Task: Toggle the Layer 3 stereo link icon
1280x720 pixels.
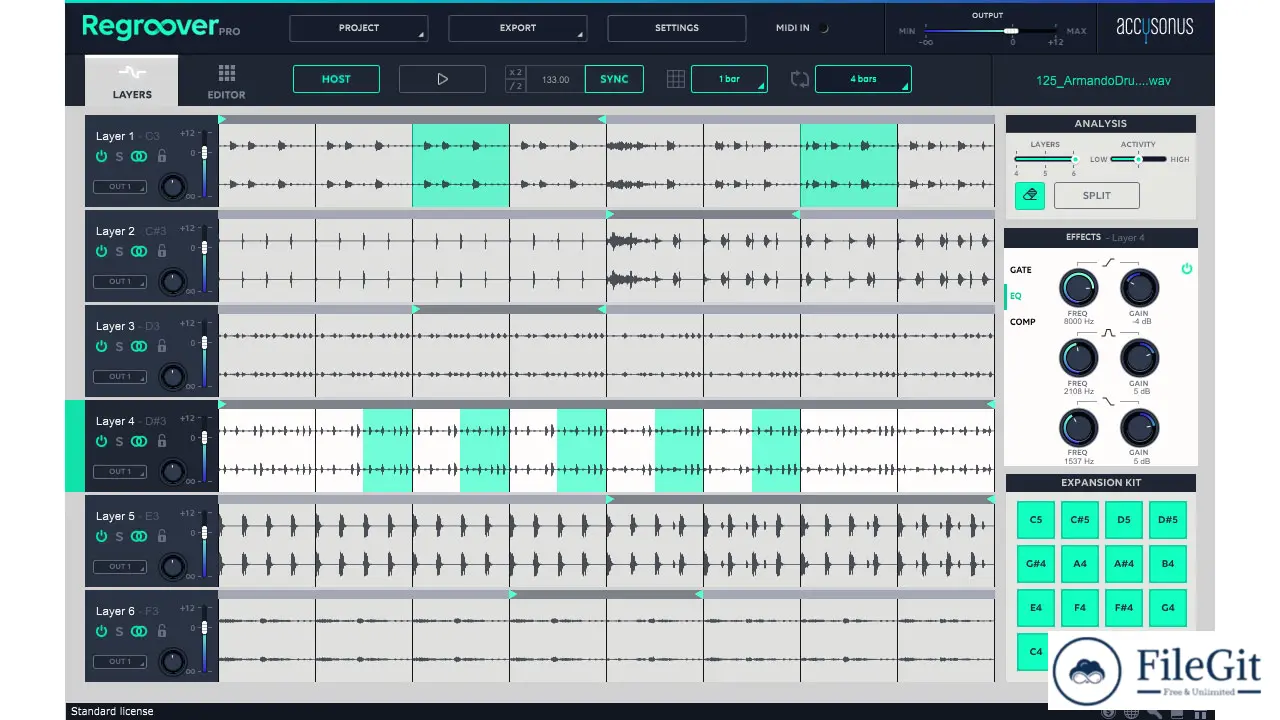Action: click(139, 346)
